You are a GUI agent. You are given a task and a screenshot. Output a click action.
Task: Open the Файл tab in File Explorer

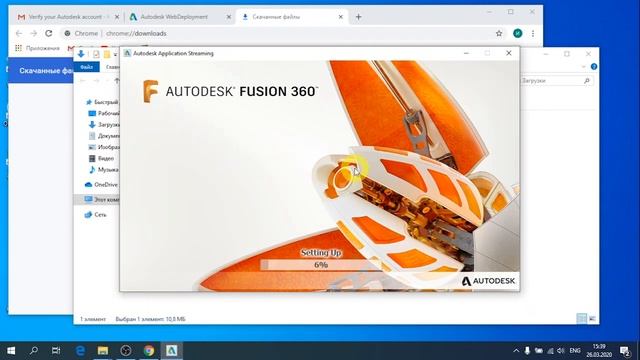coord(87,67)
